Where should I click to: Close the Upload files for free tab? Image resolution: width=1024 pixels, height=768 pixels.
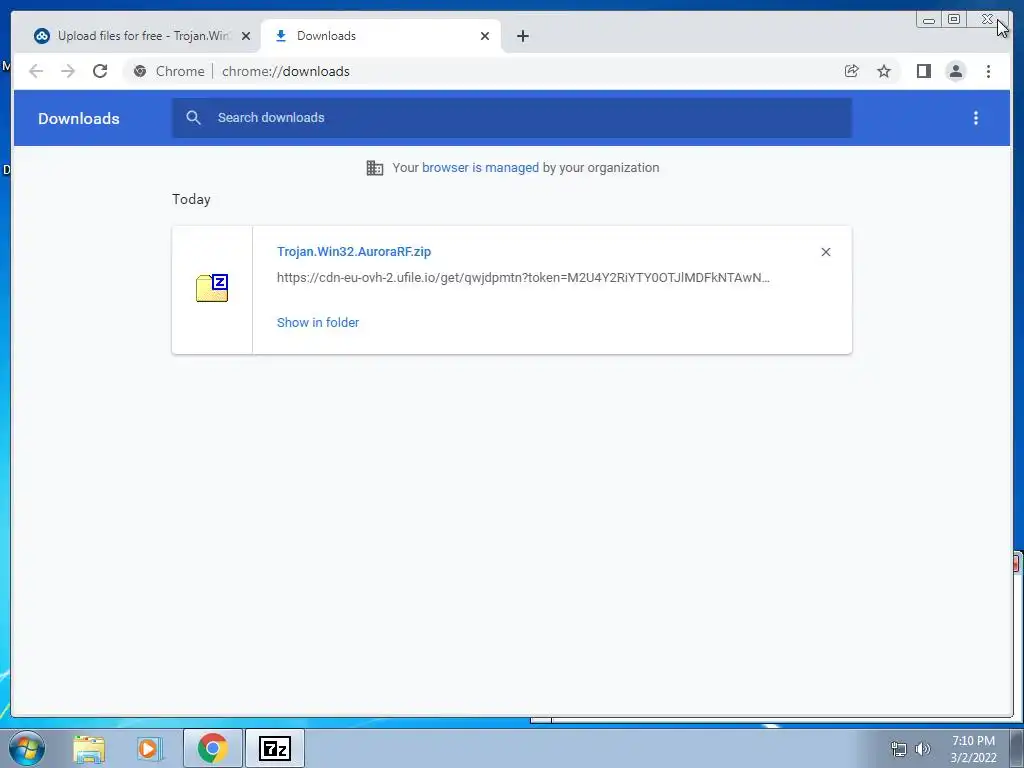point(246,36)
